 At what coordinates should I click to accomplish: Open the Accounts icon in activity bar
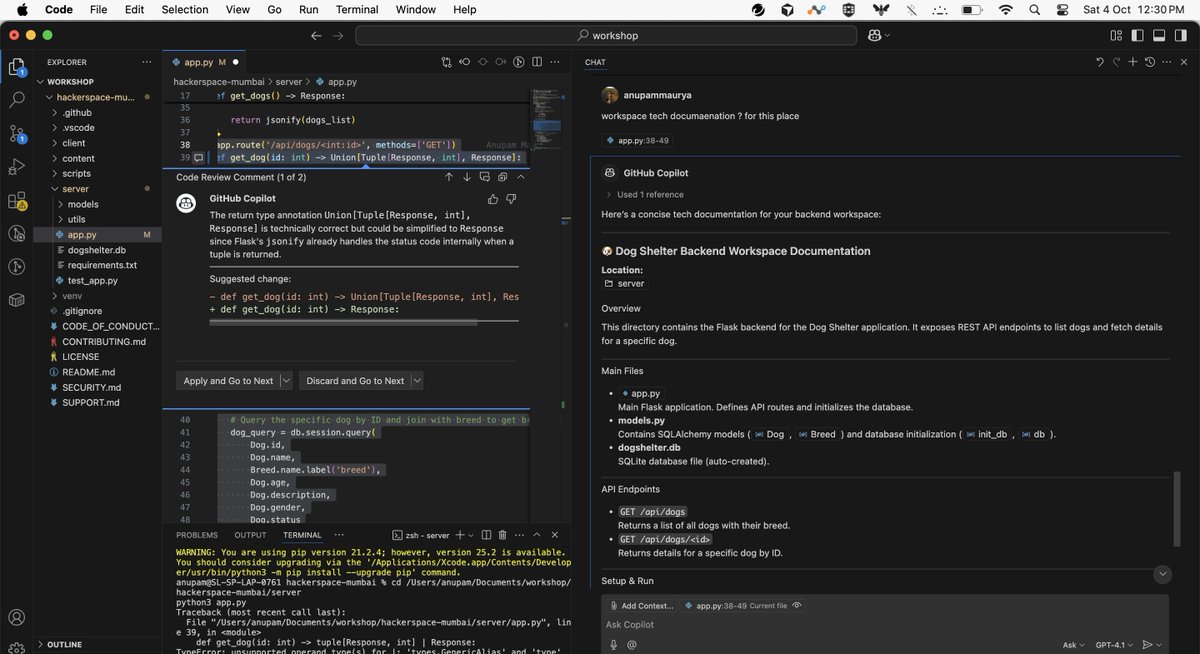point(16,618)
